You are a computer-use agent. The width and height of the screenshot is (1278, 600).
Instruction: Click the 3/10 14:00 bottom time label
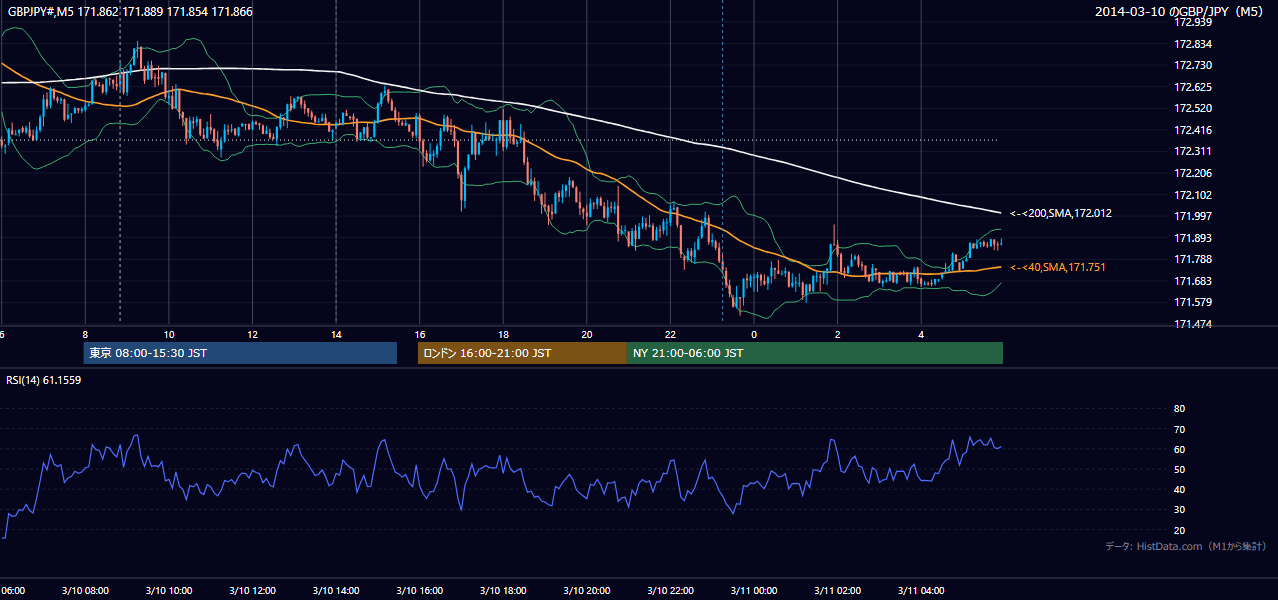click(x=336, y=591)
